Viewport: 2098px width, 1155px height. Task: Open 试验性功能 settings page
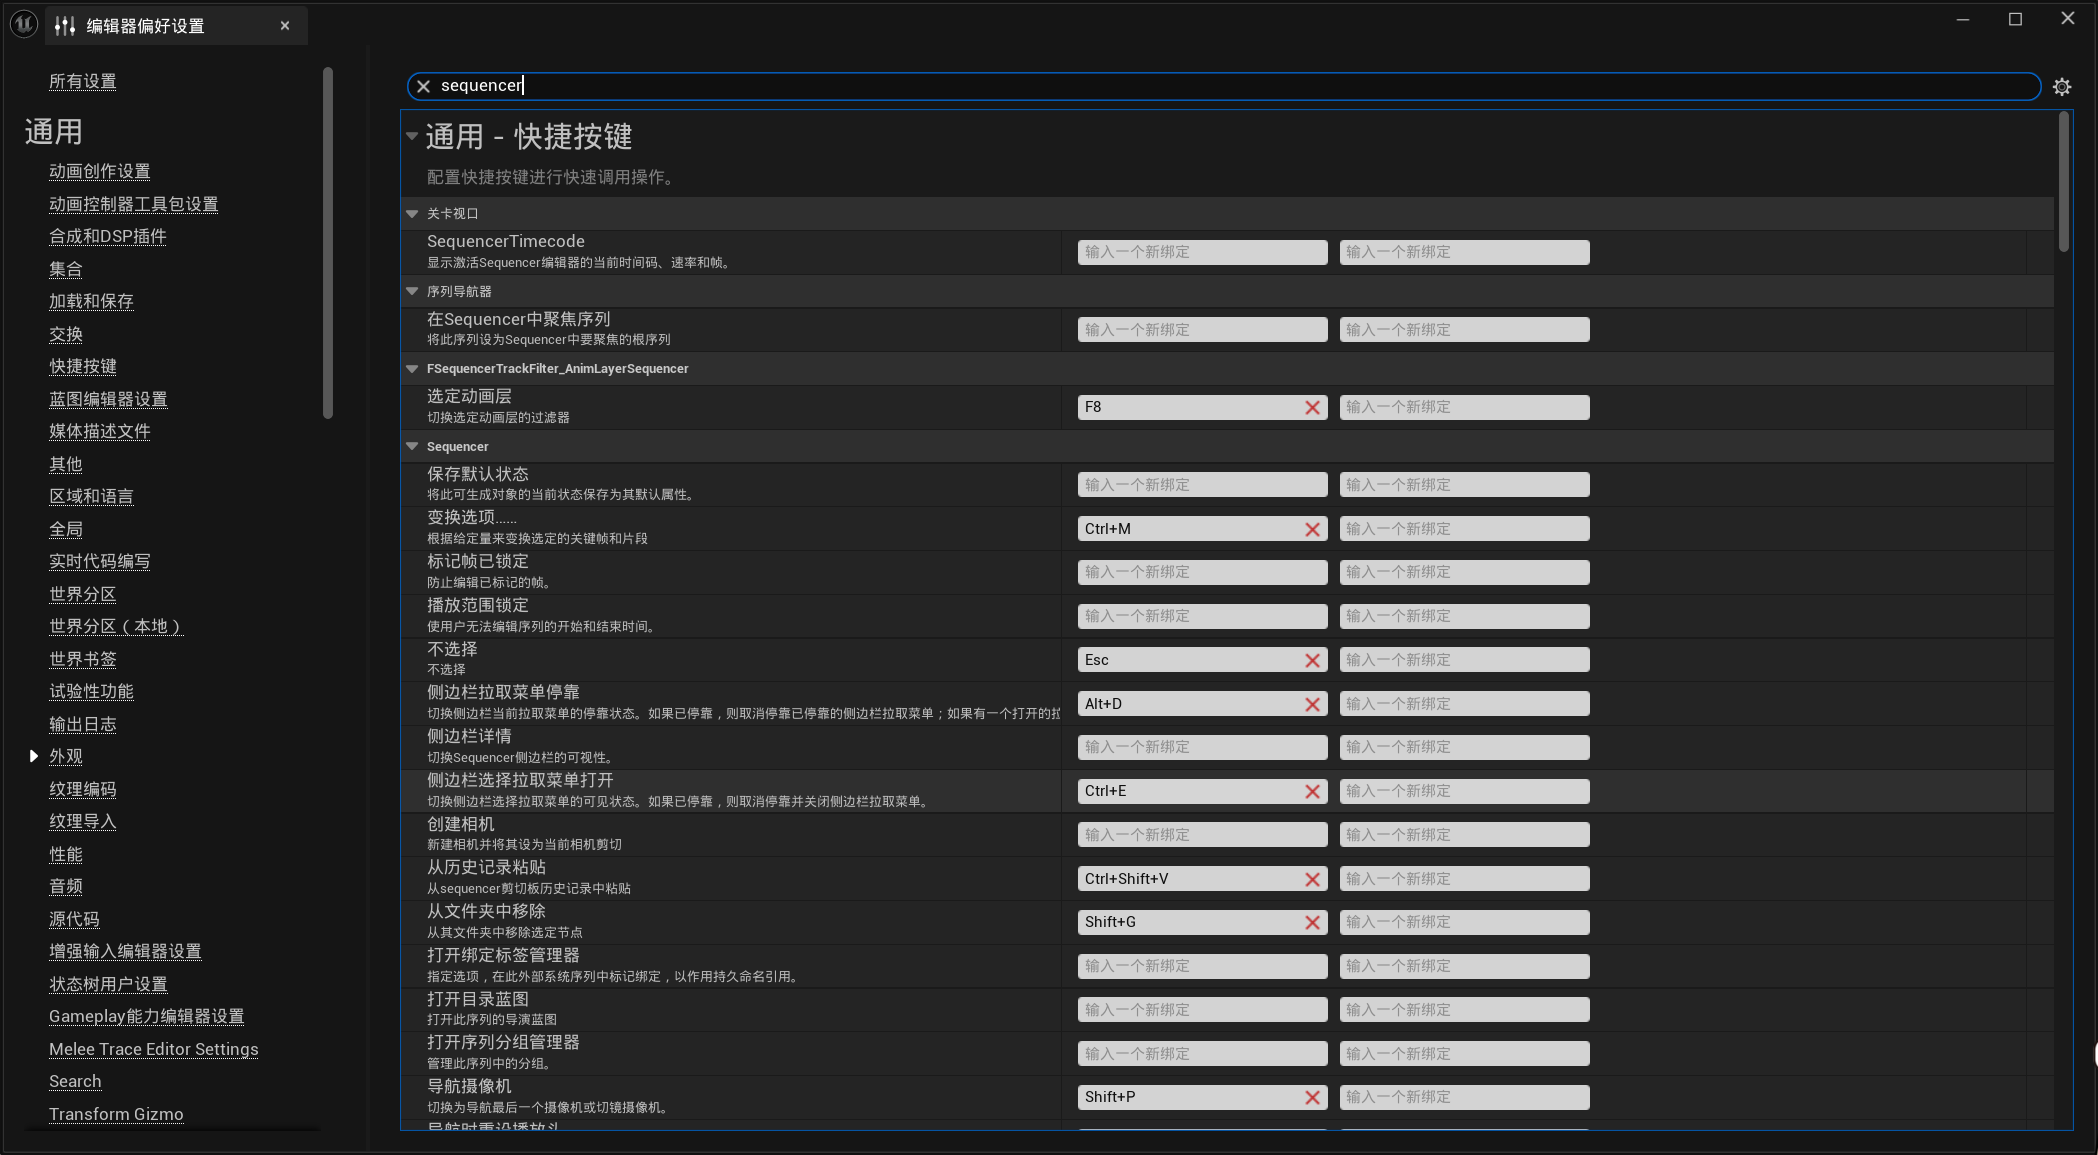(x=91, y=691)
